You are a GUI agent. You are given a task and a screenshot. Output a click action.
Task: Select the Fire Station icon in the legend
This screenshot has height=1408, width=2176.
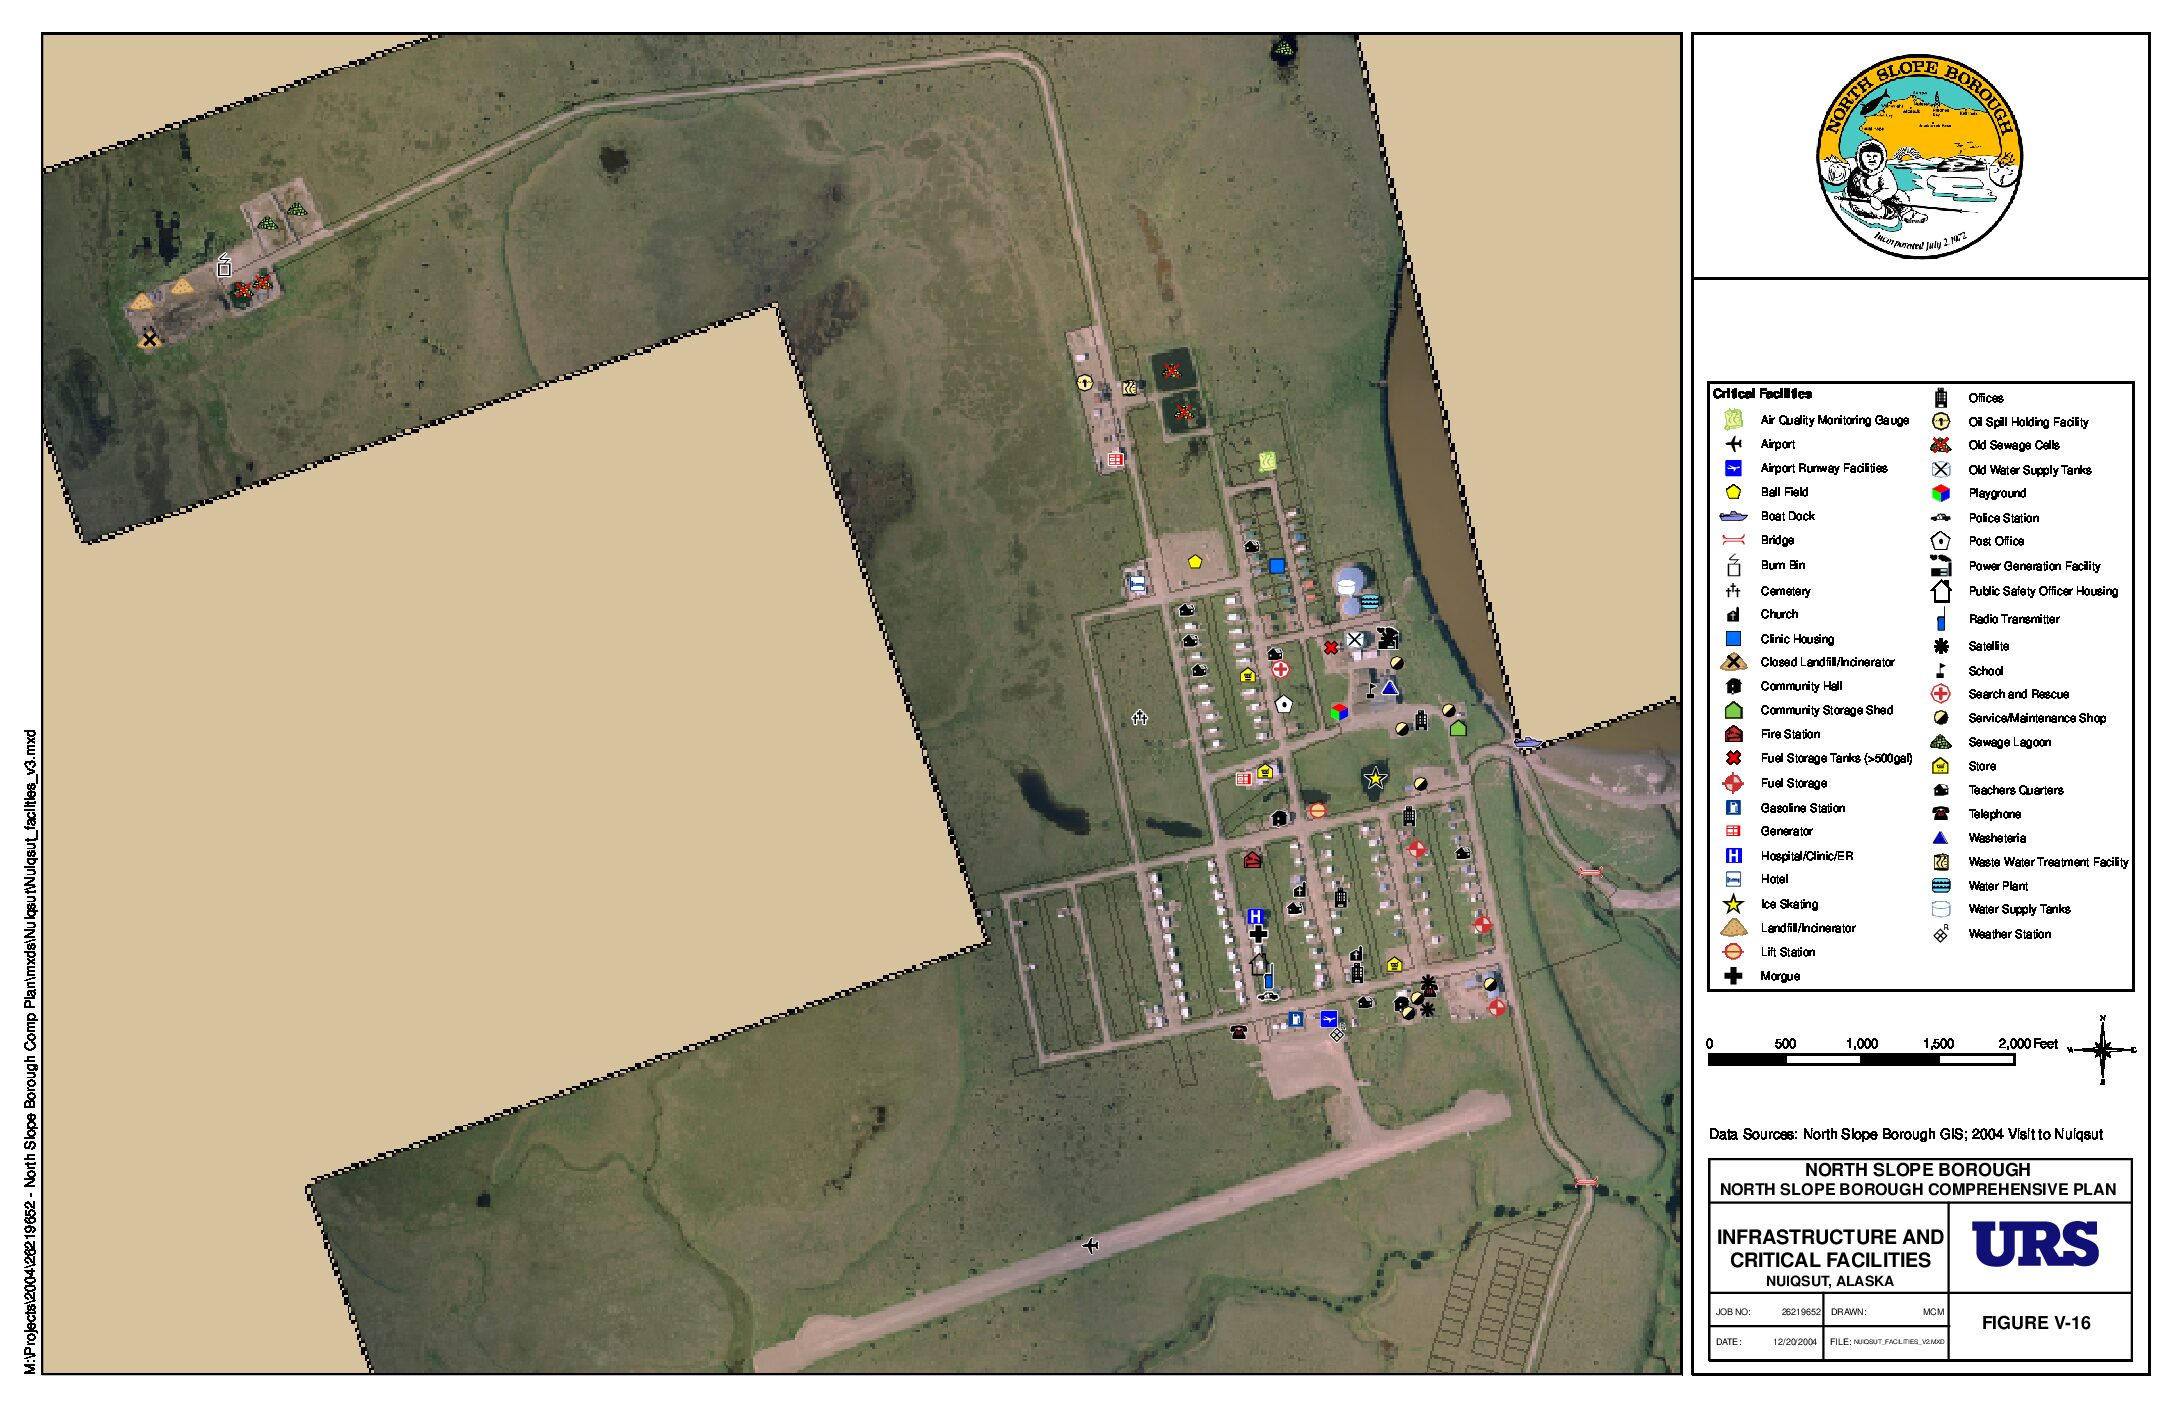tap(1733, 734)
